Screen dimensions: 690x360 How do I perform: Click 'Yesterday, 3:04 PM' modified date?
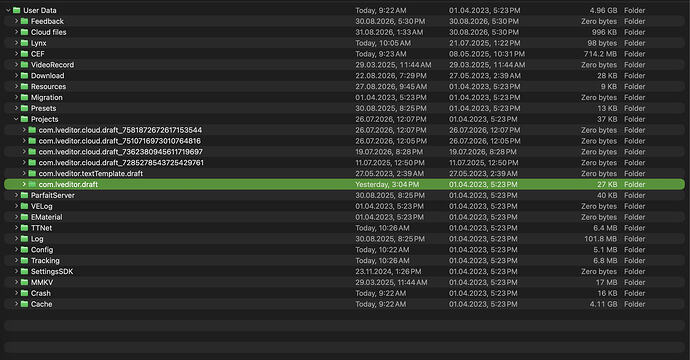(x=387, y=184)
